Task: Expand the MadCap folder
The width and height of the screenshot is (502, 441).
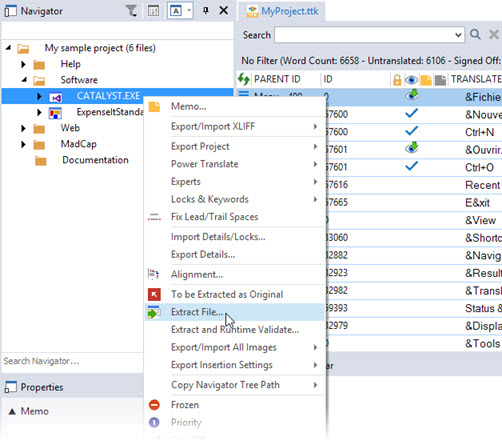Action: click(23, 144)
